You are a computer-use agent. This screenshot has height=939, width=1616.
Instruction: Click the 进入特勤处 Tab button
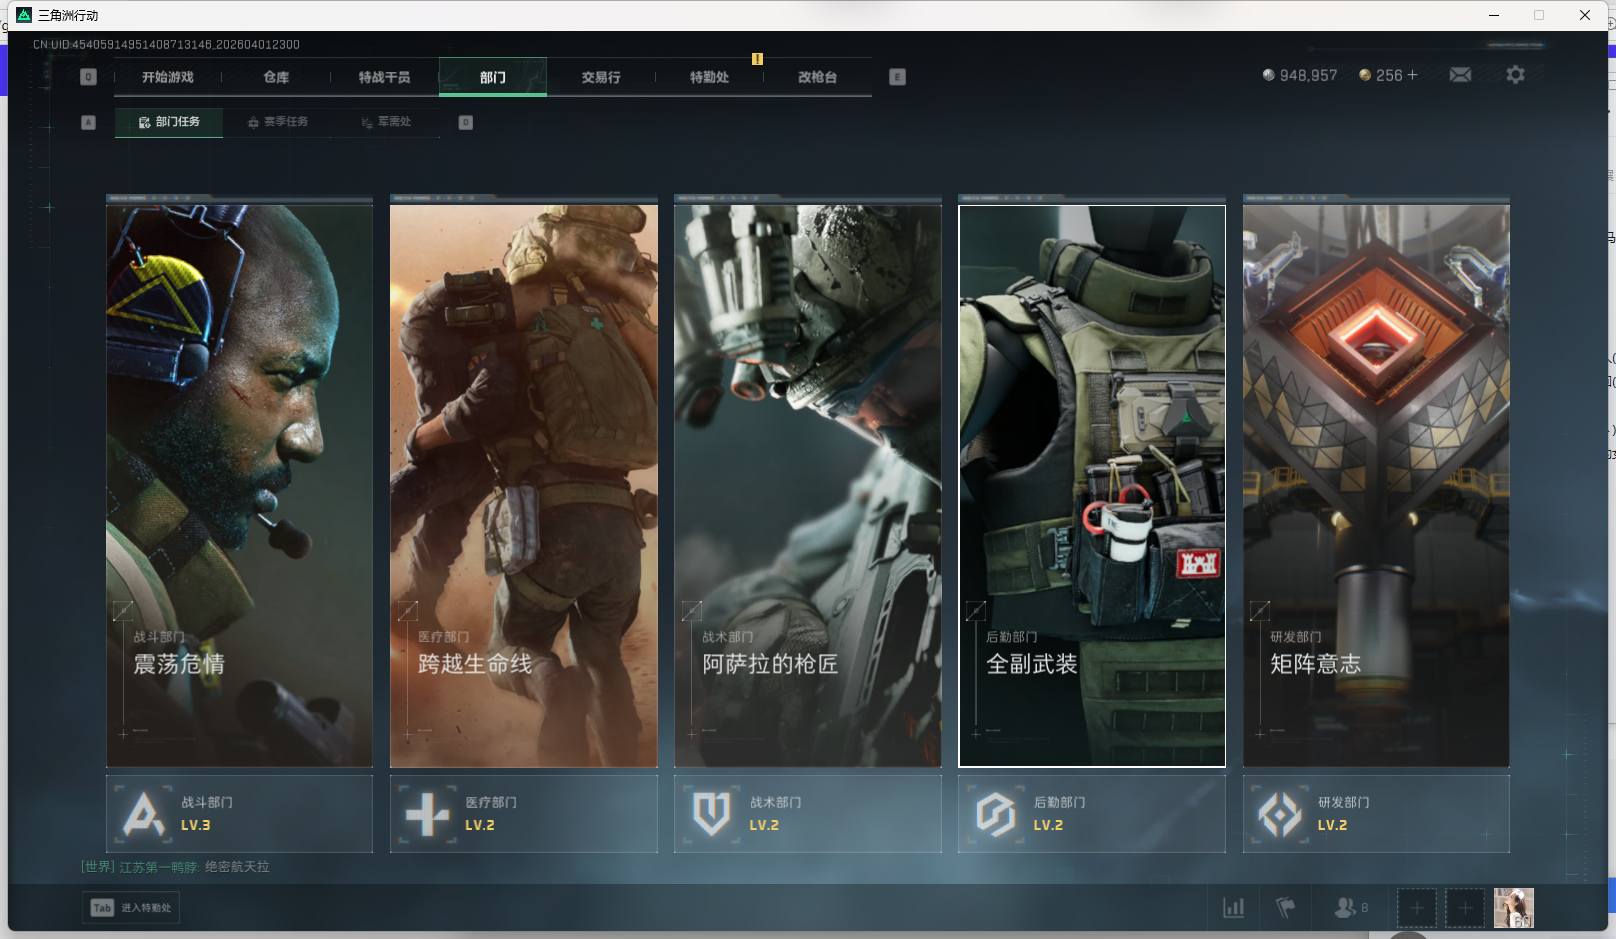click(132, 908)
